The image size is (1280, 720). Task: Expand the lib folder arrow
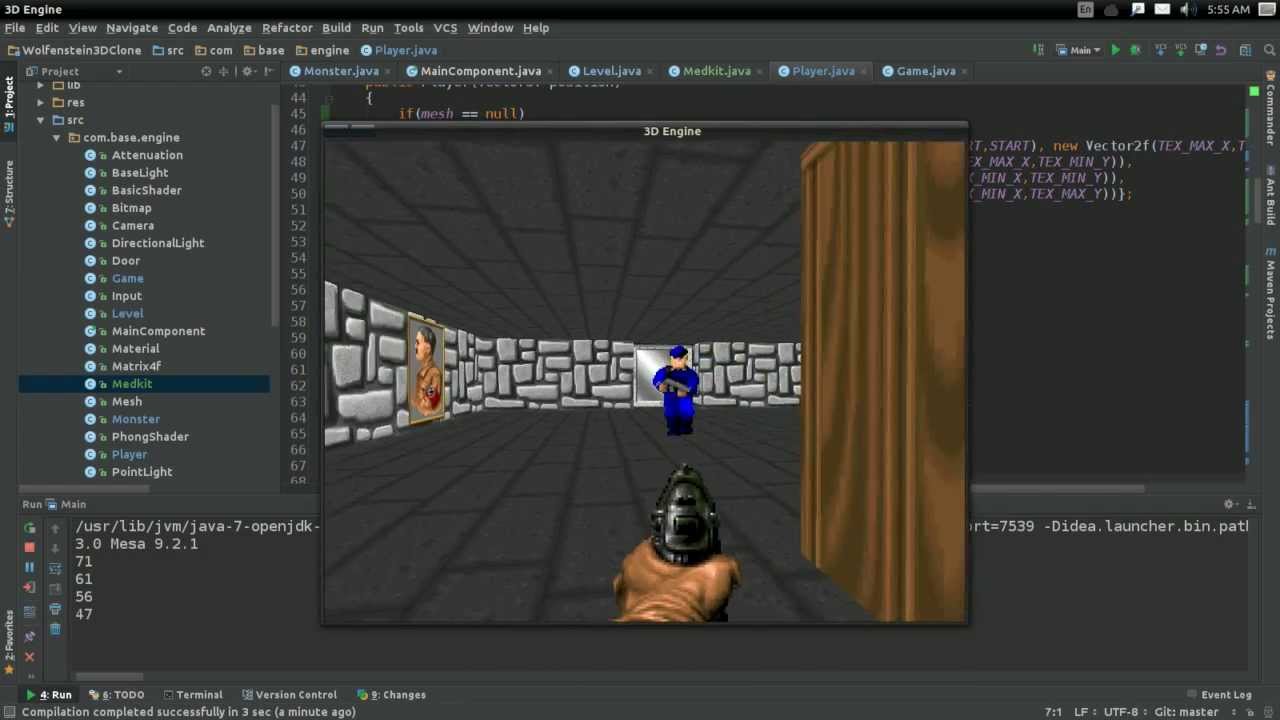[41, 86]
